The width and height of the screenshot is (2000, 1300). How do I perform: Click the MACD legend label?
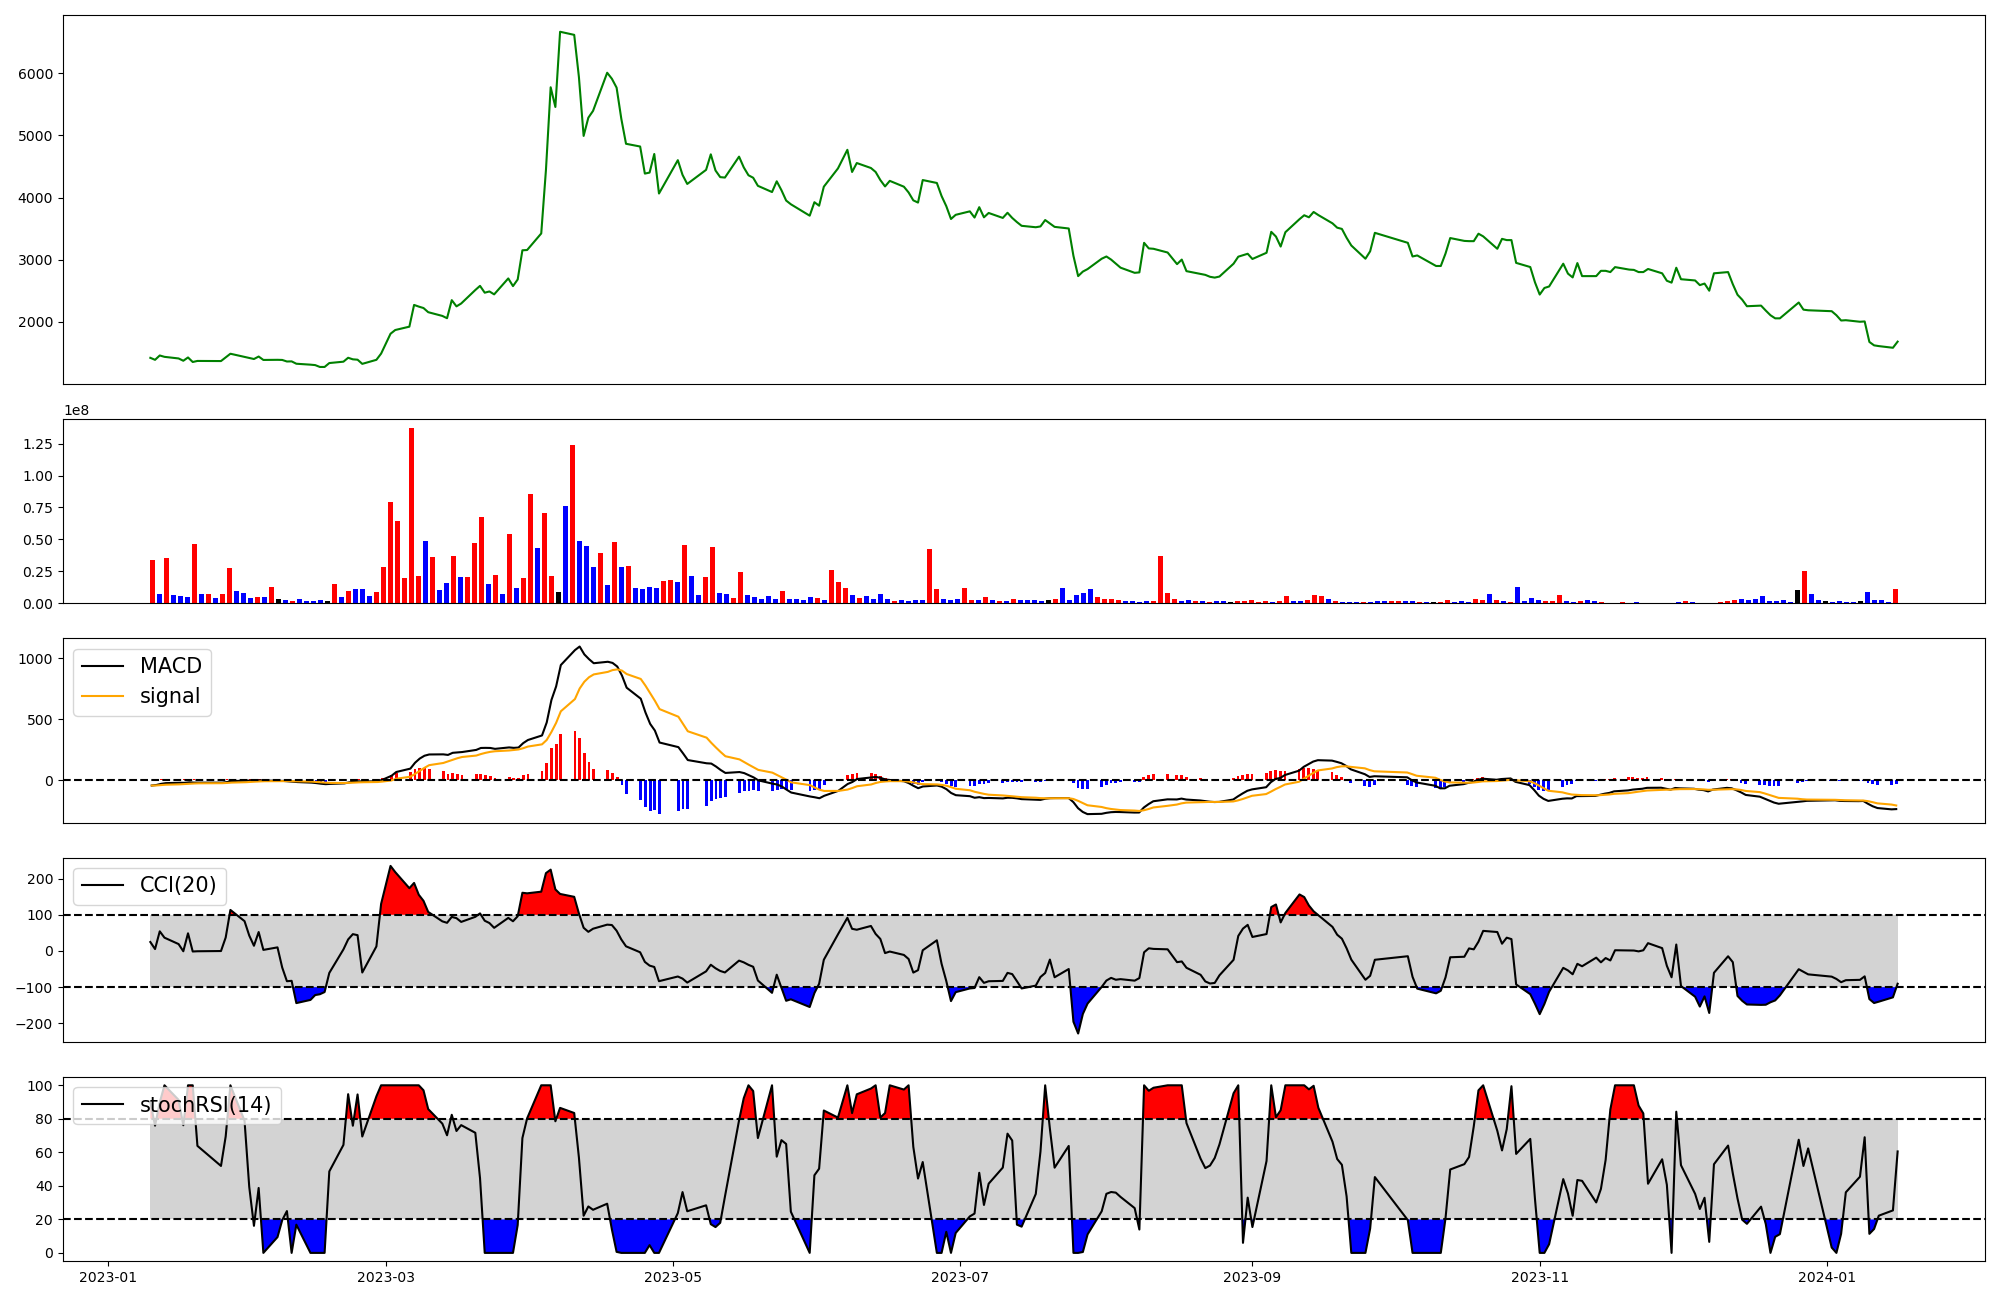click(x=170, y=666)
